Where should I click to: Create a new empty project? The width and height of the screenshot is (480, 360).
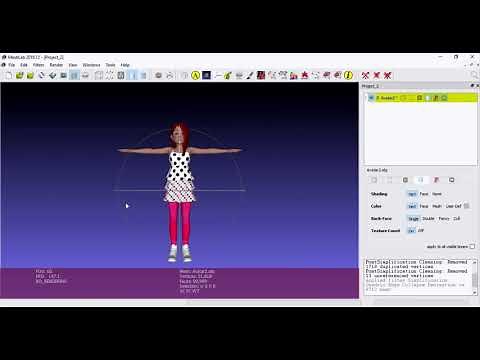[9, 75]
